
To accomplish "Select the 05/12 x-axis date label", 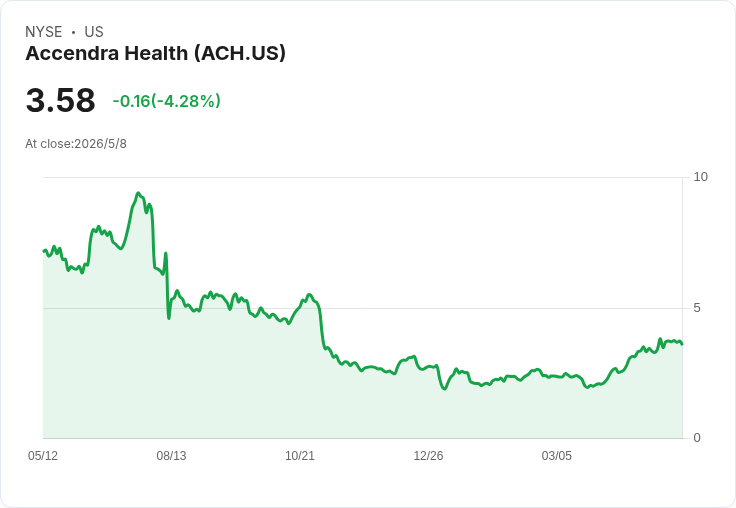I will click(x=43, y=455).
